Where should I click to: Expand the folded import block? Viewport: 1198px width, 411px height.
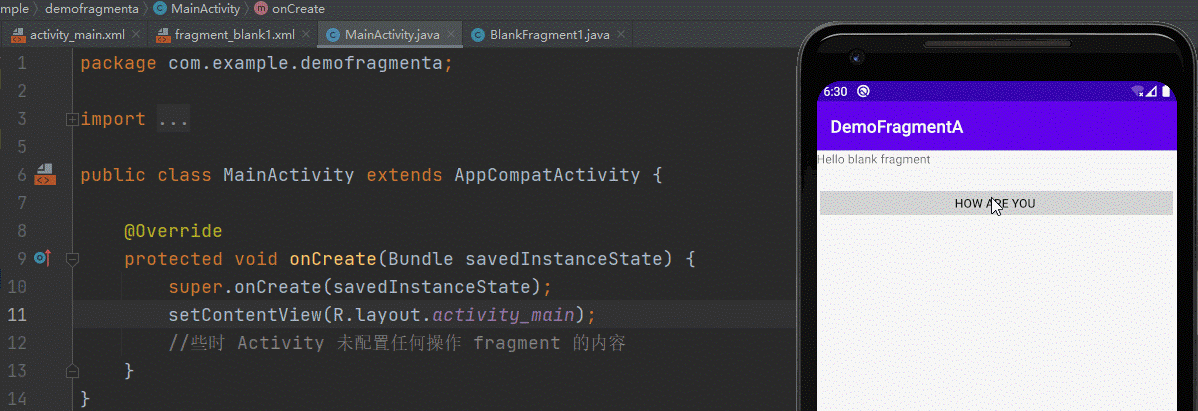coord(73,119)
